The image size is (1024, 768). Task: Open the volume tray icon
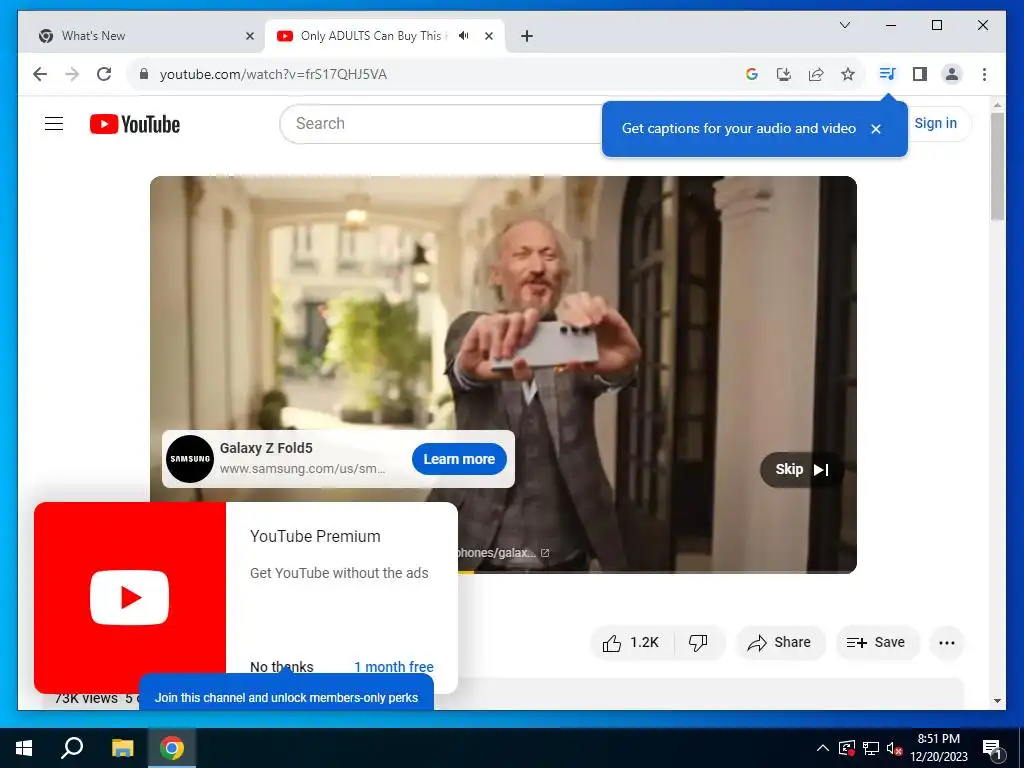click(x=894, y=748)
